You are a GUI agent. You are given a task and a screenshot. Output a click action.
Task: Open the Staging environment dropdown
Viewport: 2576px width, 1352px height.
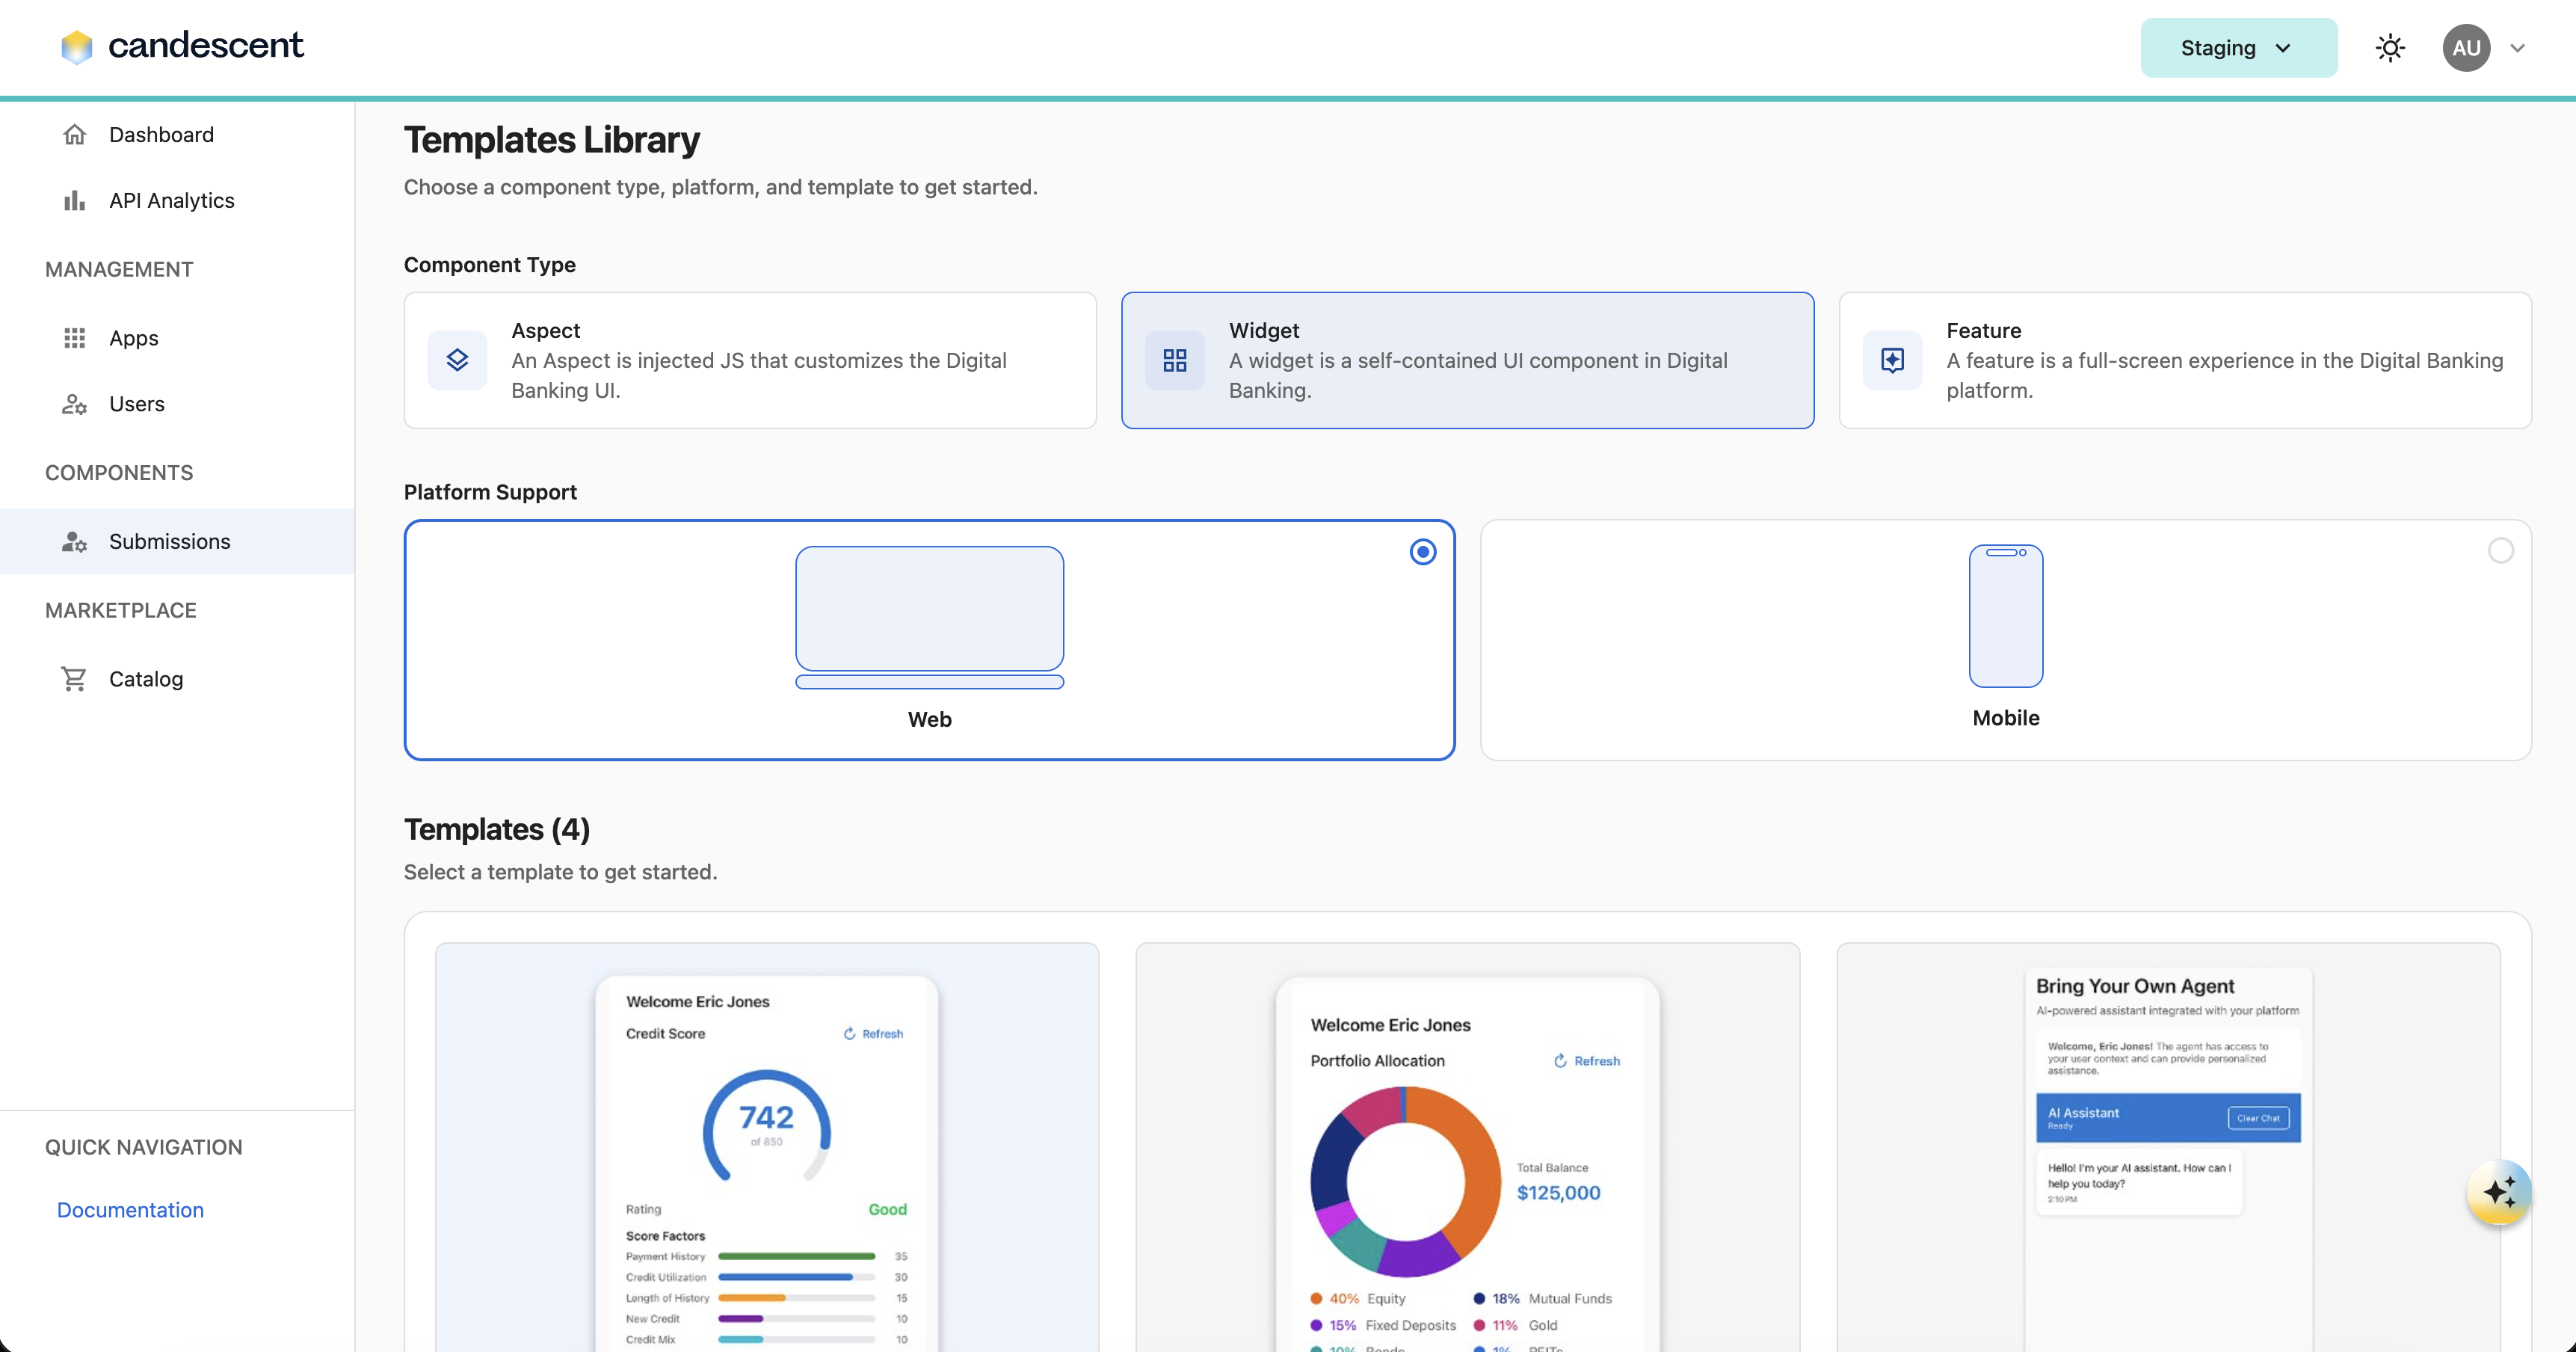(2238, 48)
